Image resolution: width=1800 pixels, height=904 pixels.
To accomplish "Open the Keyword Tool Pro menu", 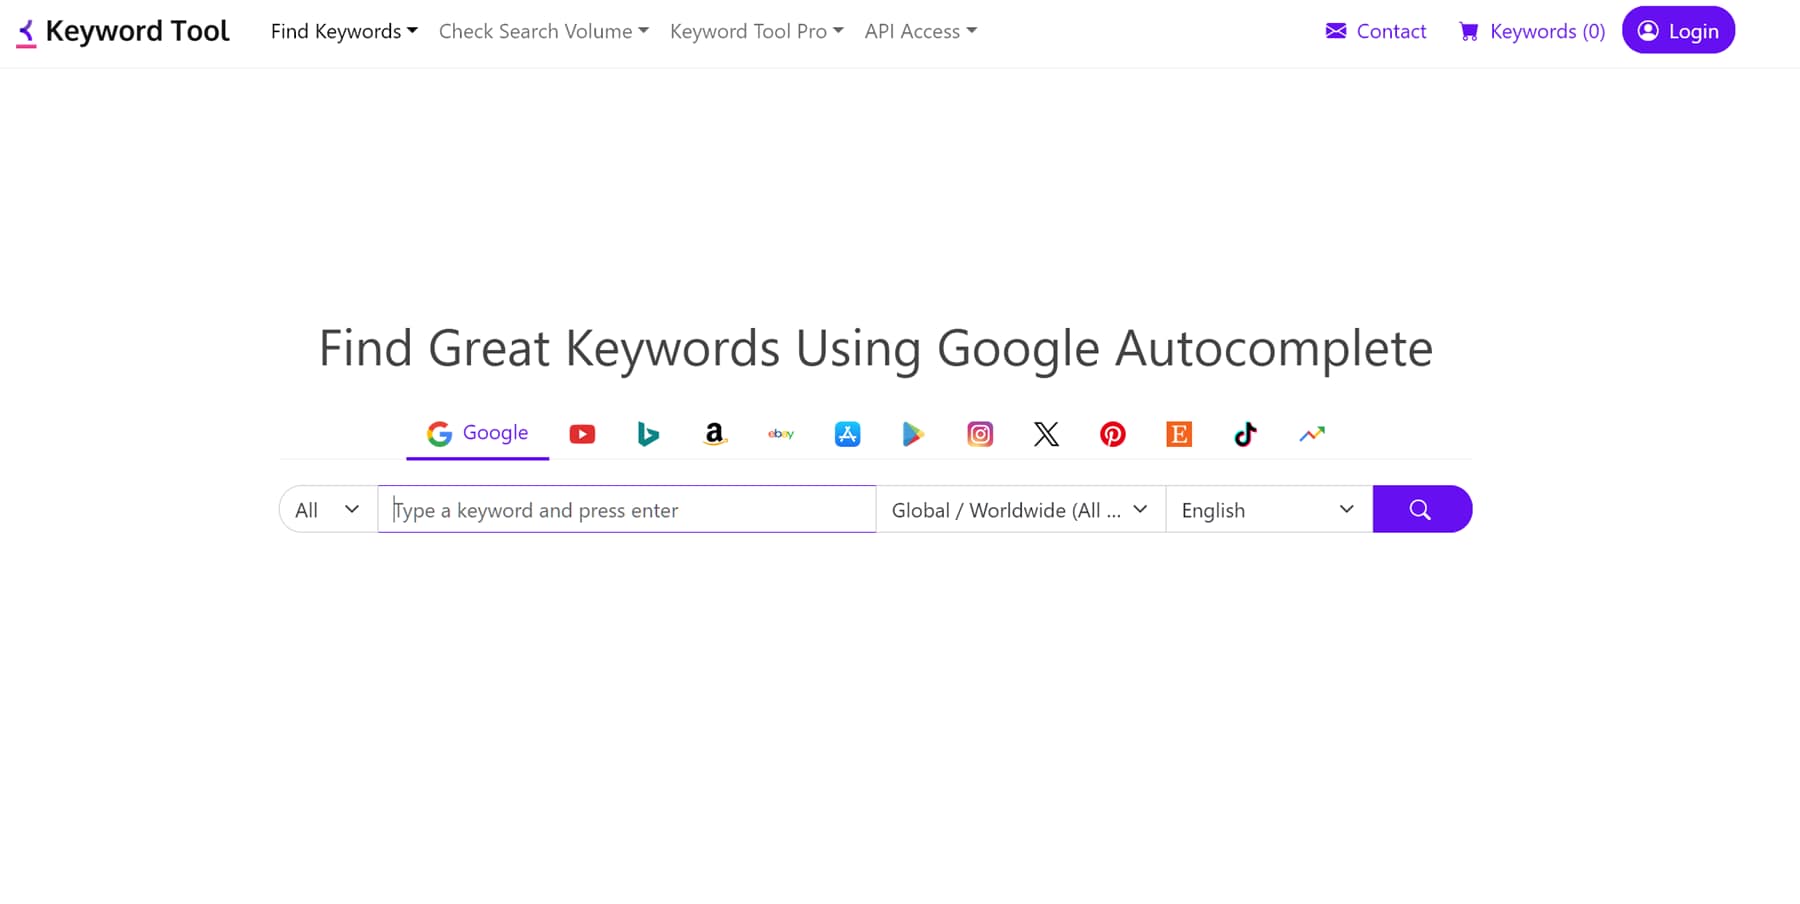I will (x=756, y=31).
